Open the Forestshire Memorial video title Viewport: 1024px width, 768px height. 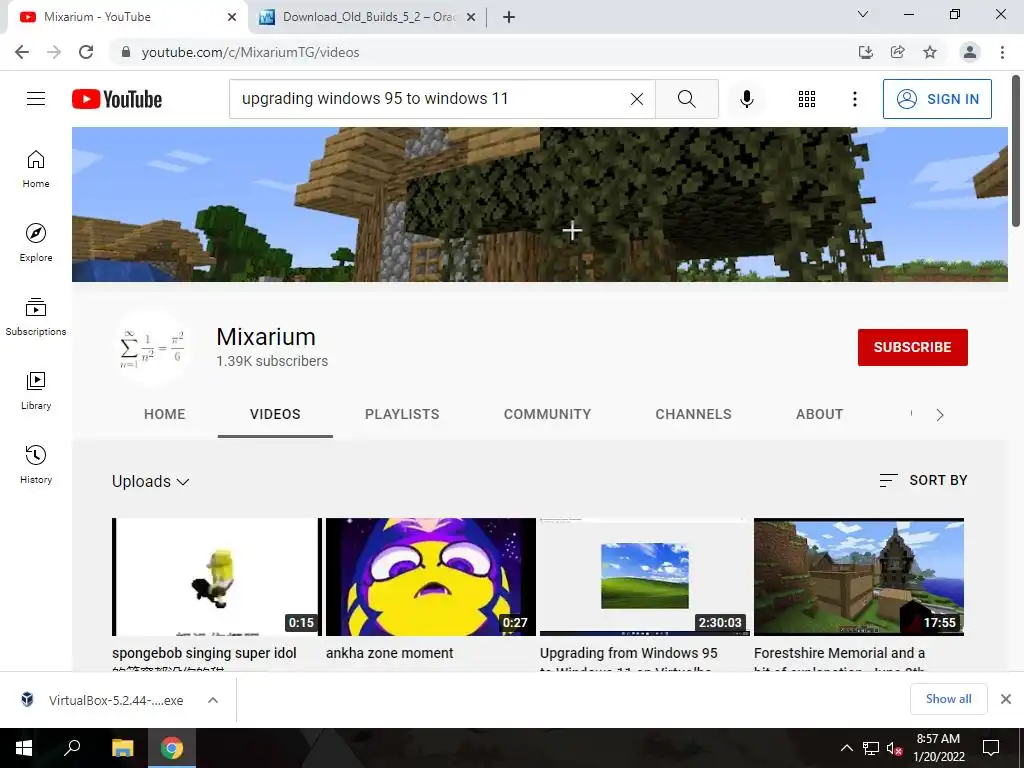coord(839,653)
